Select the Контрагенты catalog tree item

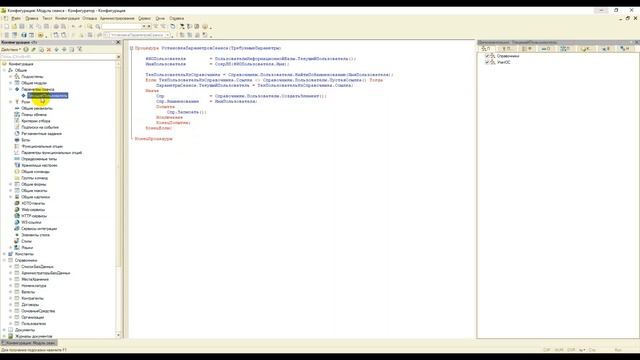tap(32, 298)
